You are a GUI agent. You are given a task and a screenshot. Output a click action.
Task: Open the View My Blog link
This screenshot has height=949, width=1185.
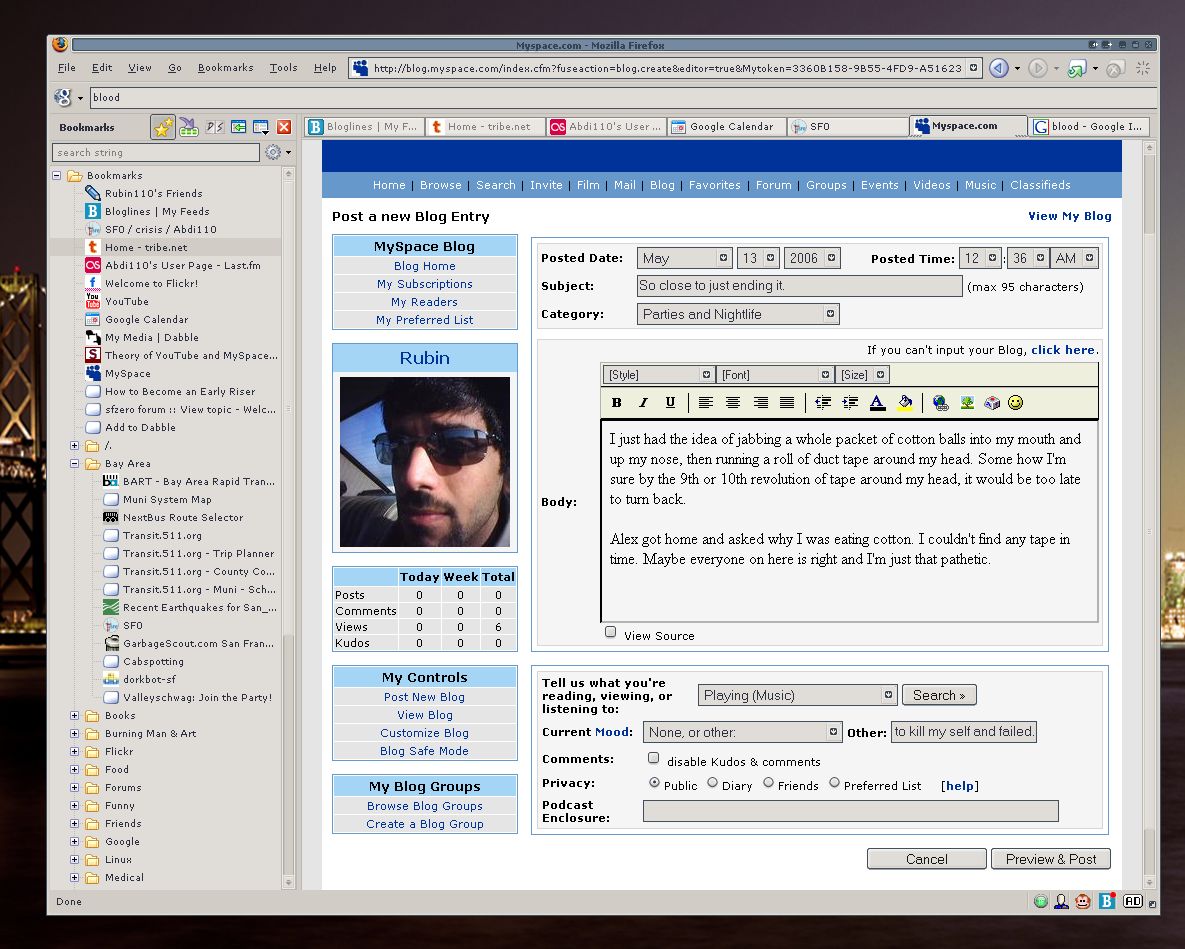[1069, 216]
